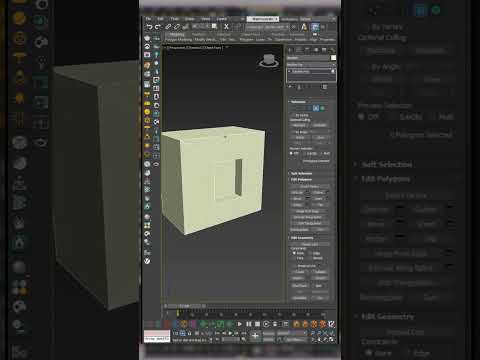Click the Pause button in bottom toolbar
480x360 pixels.
pyautogui.click(x=249, y=324)
